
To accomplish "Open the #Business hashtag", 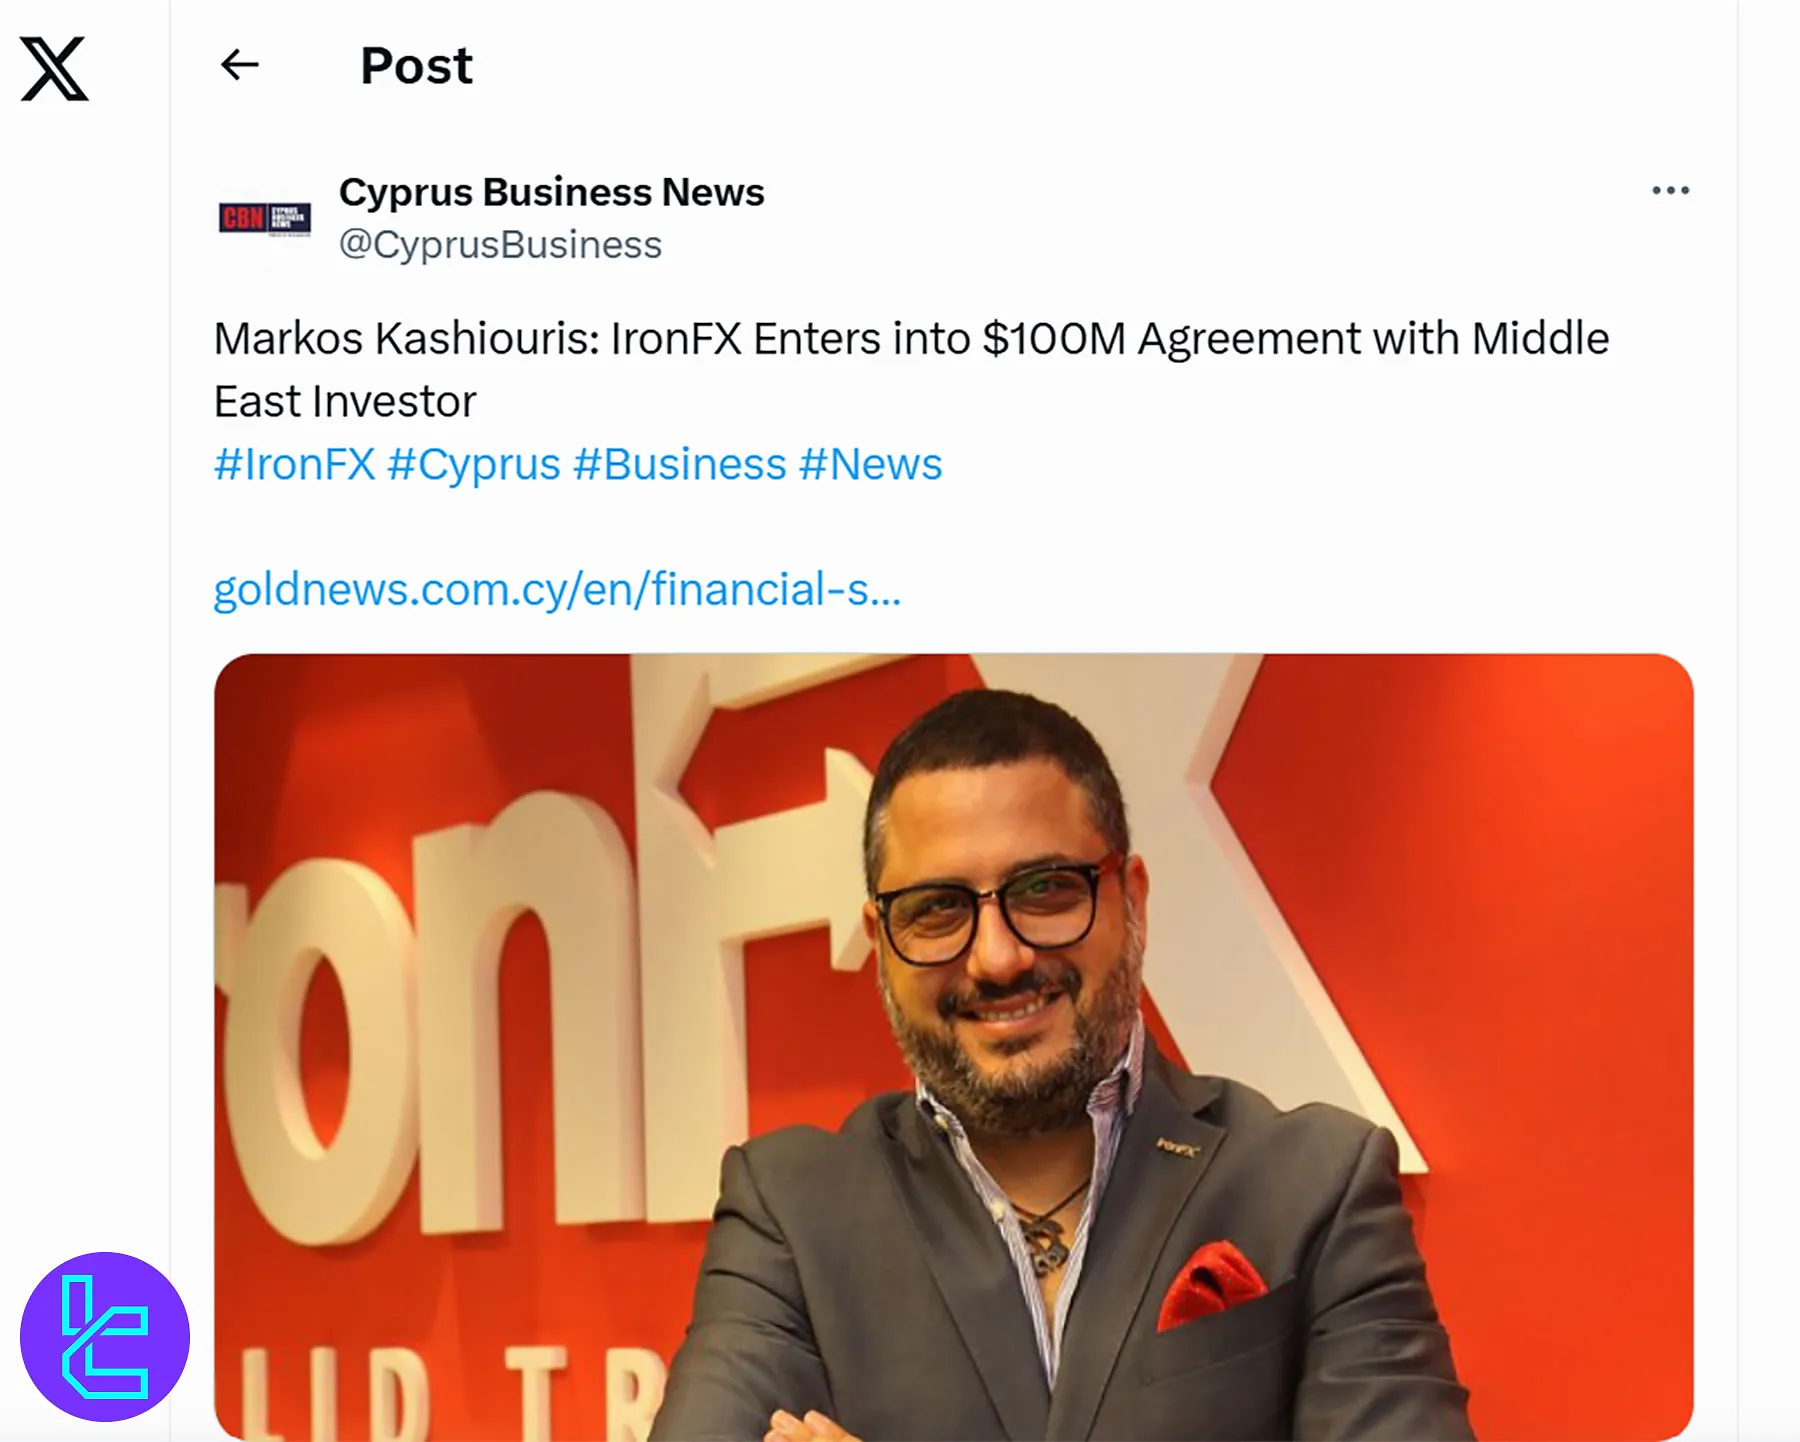I will point(680,465).
